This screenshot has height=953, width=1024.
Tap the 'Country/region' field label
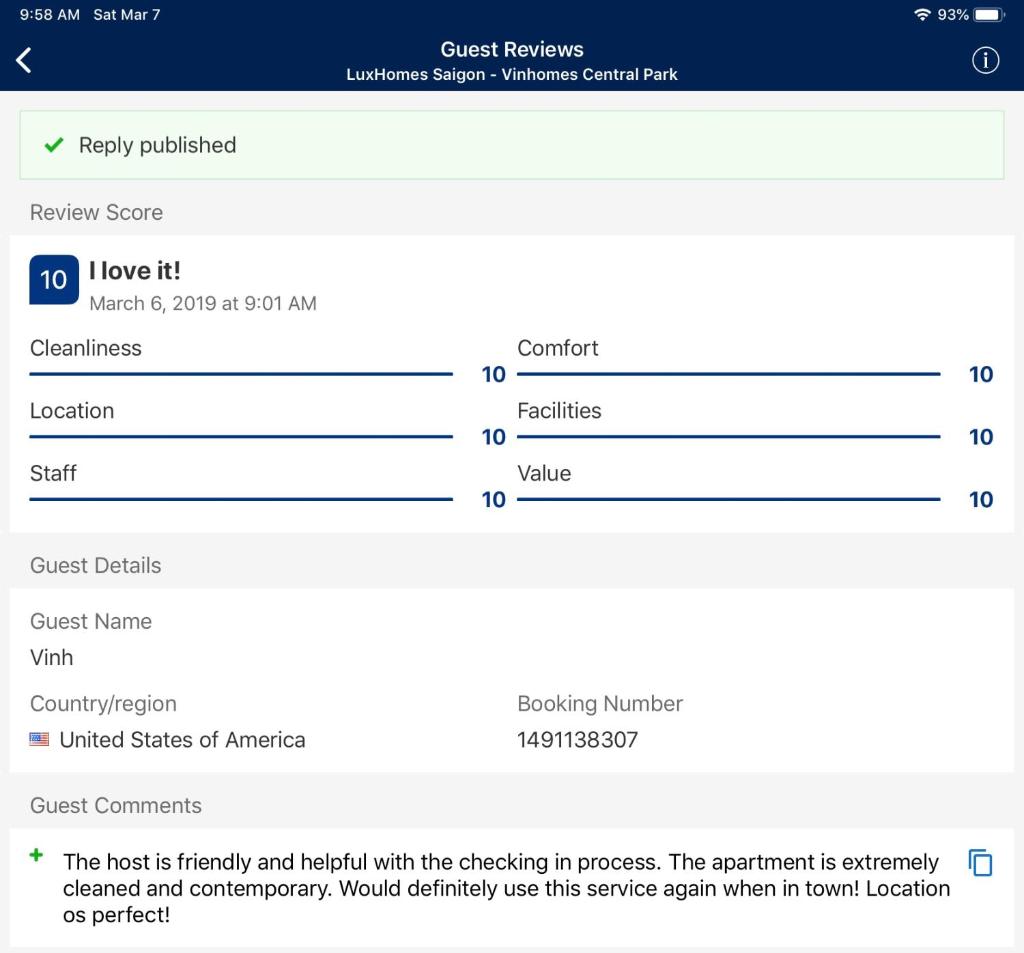103,703
